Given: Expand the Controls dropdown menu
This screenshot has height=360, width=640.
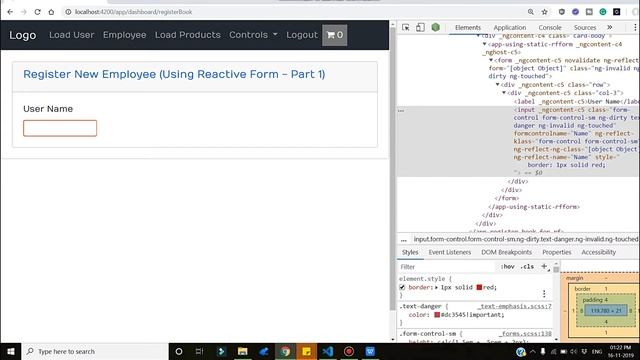Looking at the screenshot, I should pyautogui.click(x=253, y=35).
